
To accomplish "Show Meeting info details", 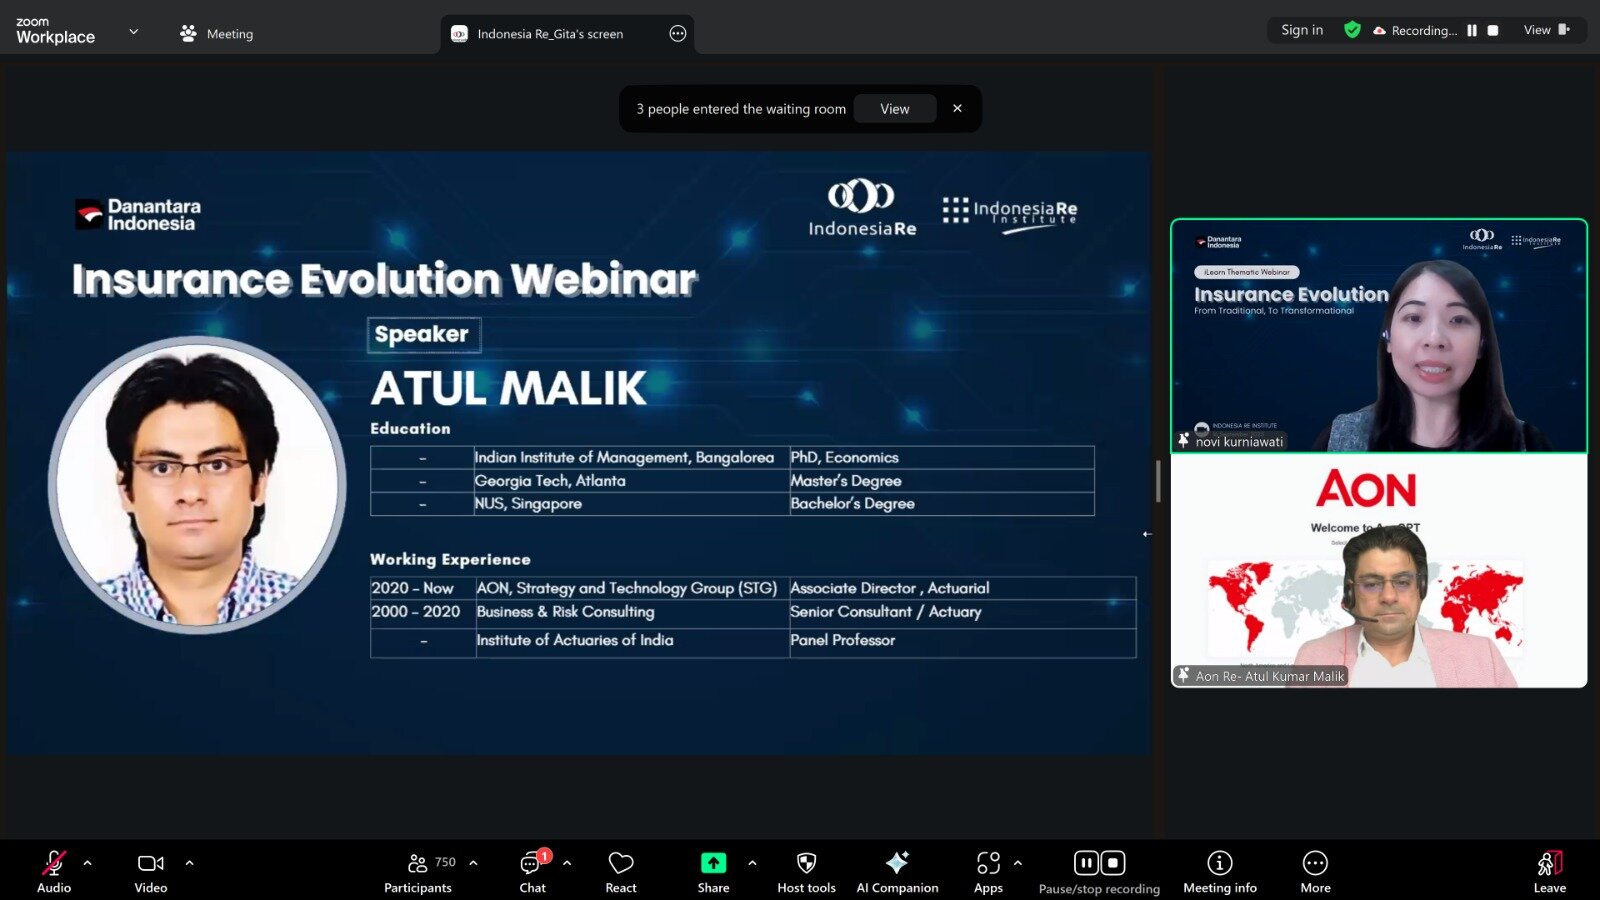I will click(x=1219, y=871).
